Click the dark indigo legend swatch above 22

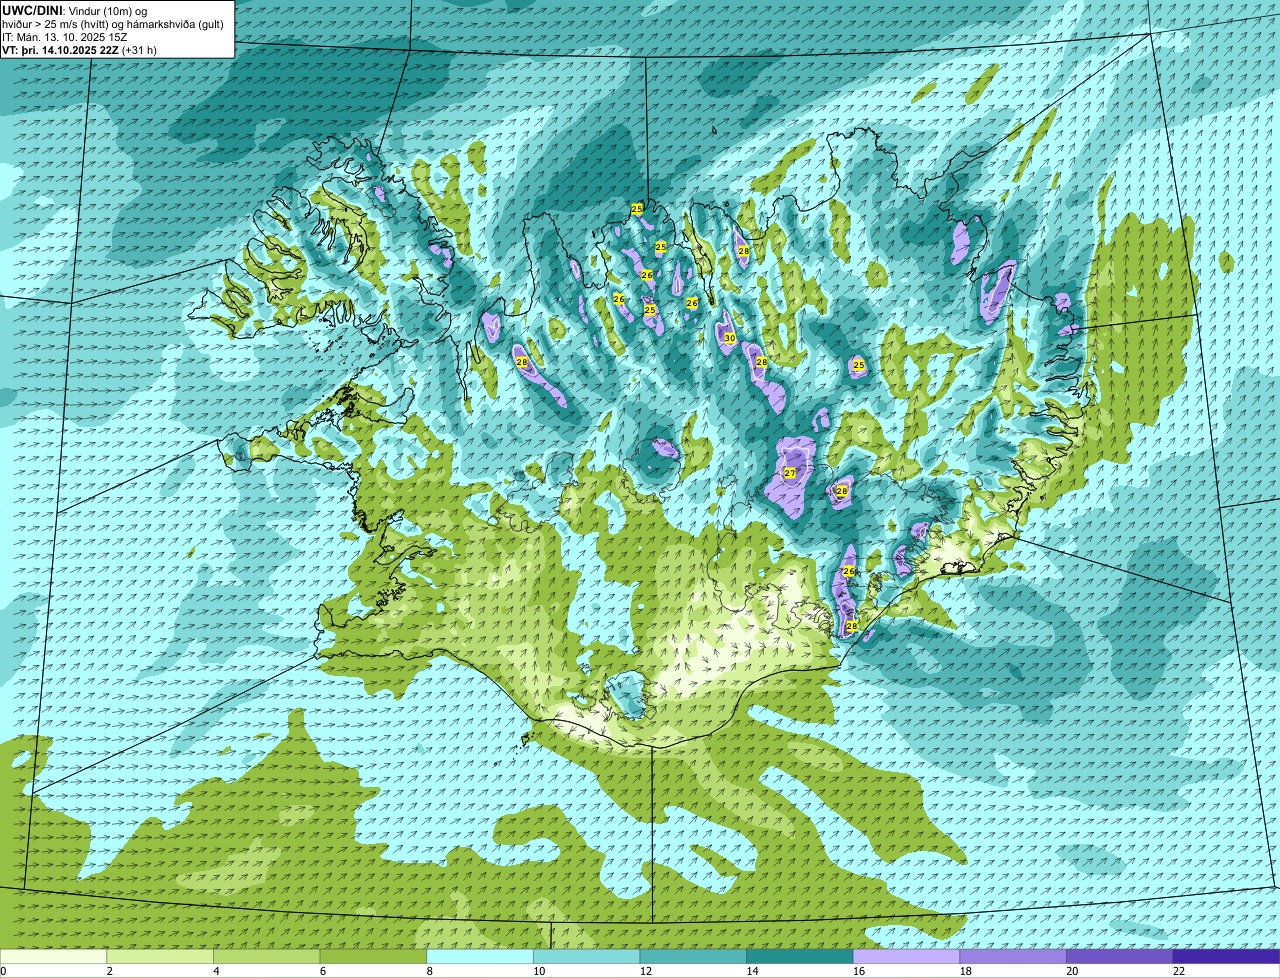pos(1227,956)
